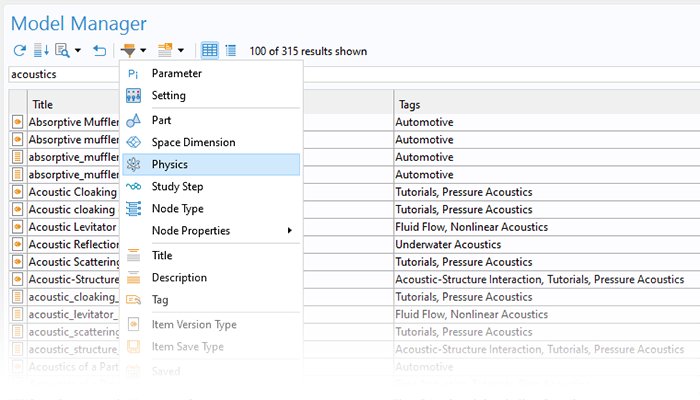The image size is (700, 400).
Task: Select the acoustic_cloaking_ file title
Action: [x=74, y=297]
